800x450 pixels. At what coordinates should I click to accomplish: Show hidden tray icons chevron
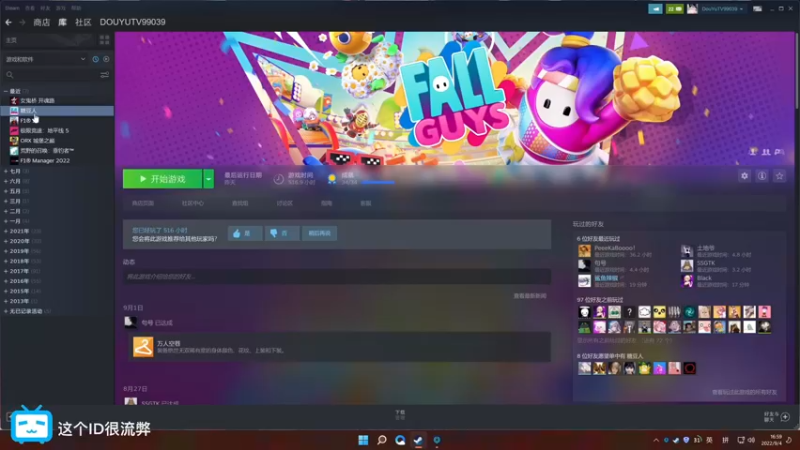click(656, 440)
